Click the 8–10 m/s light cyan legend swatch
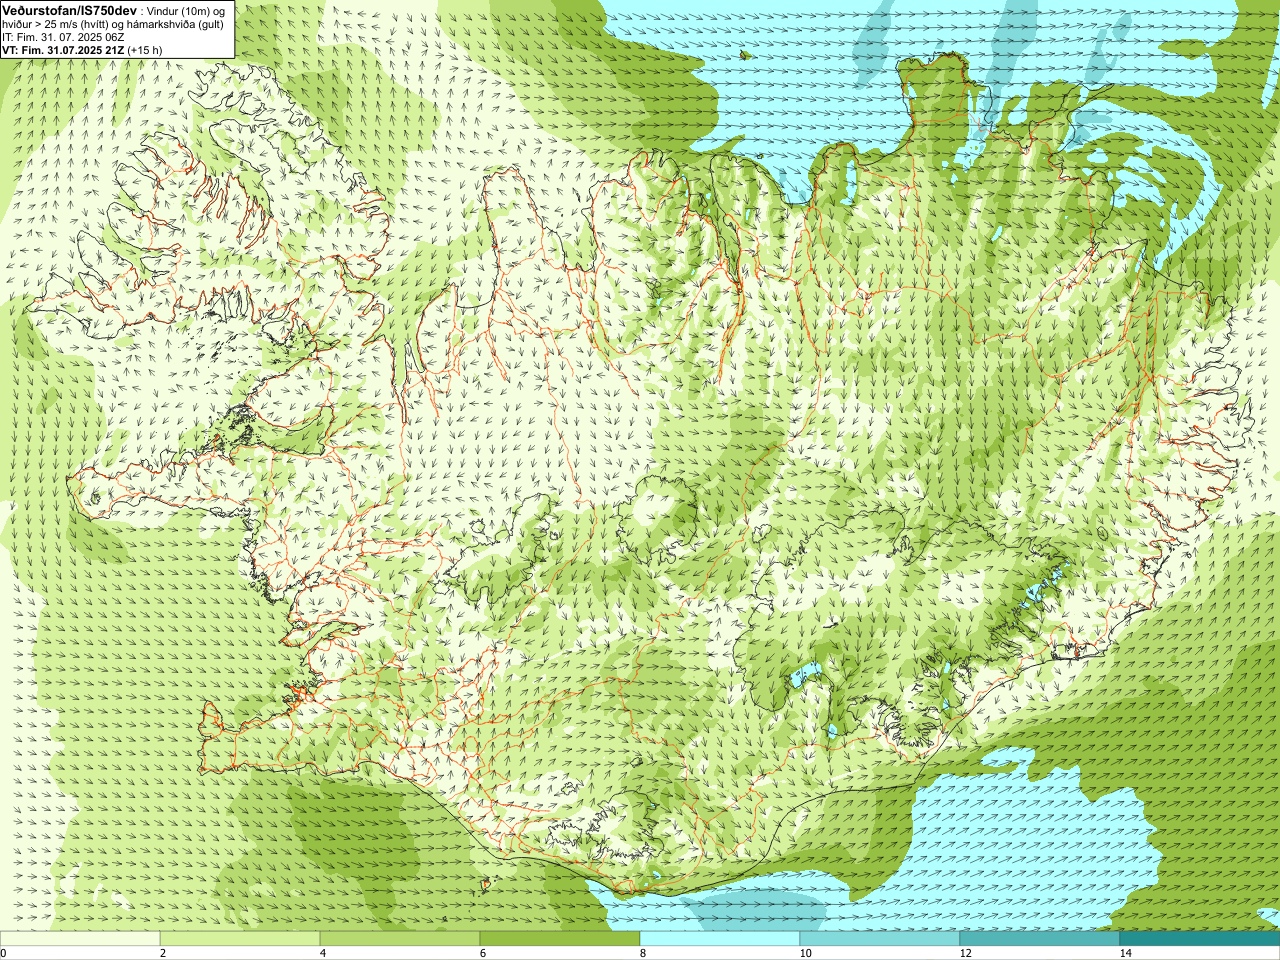1280x960 pixels. tap(720, 939)
